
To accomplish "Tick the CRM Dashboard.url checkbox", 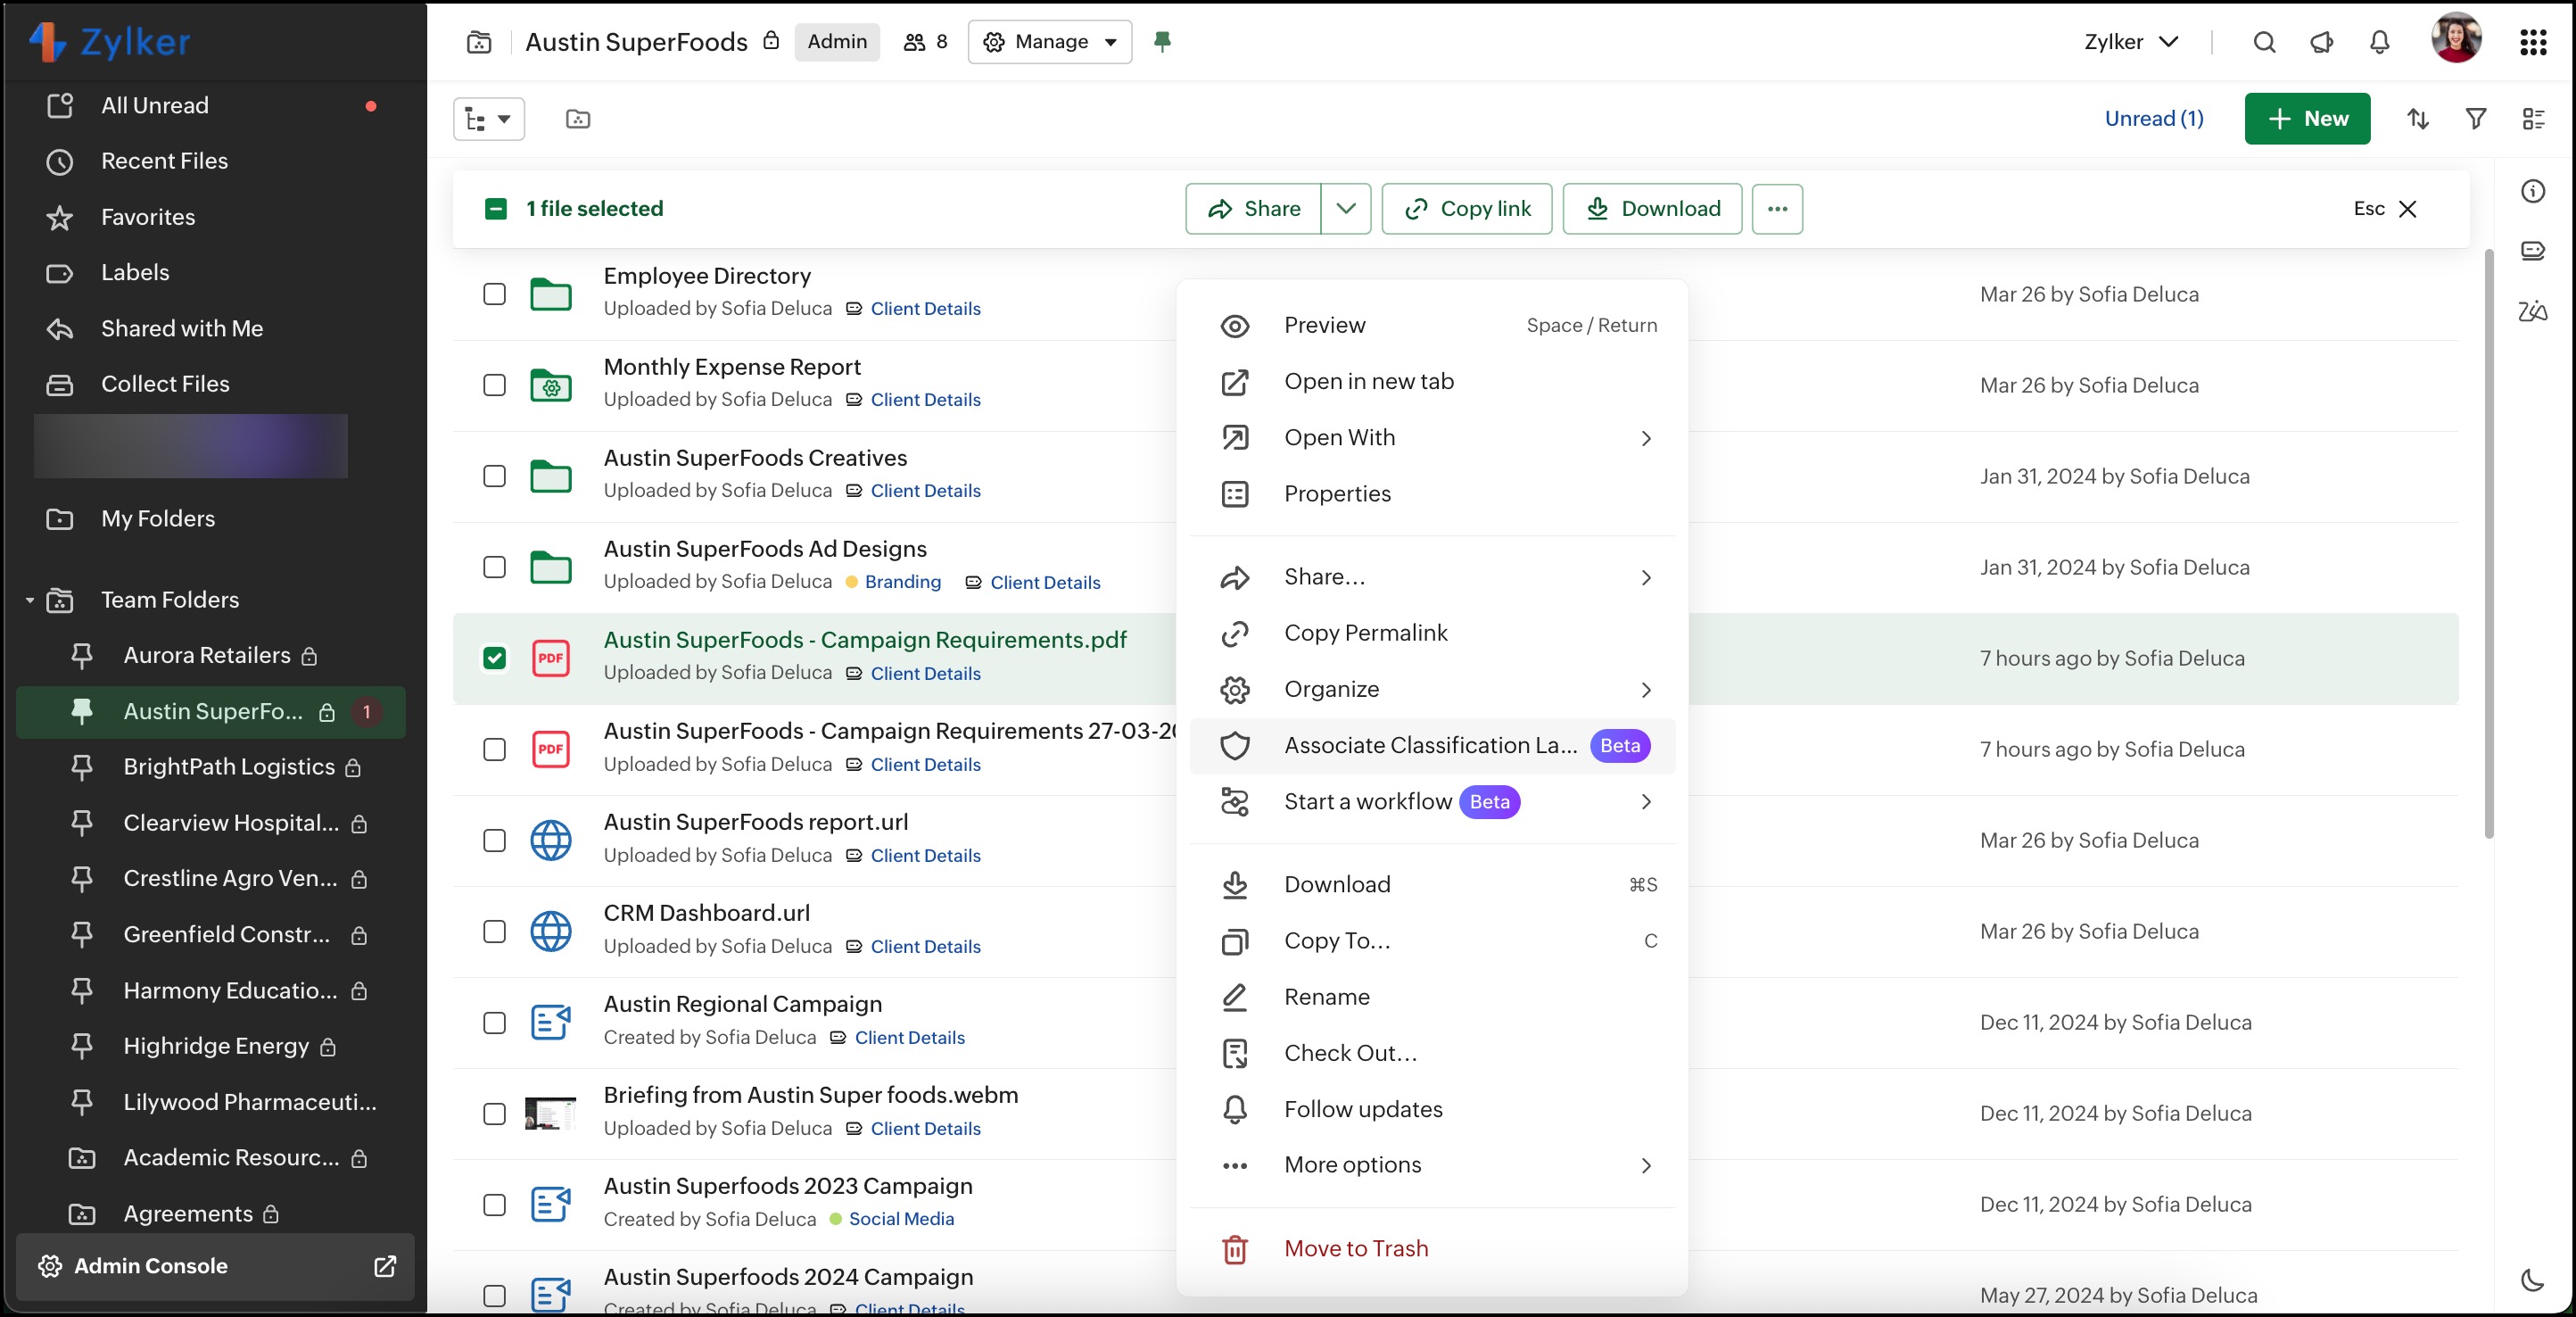I will pos(494,931).
